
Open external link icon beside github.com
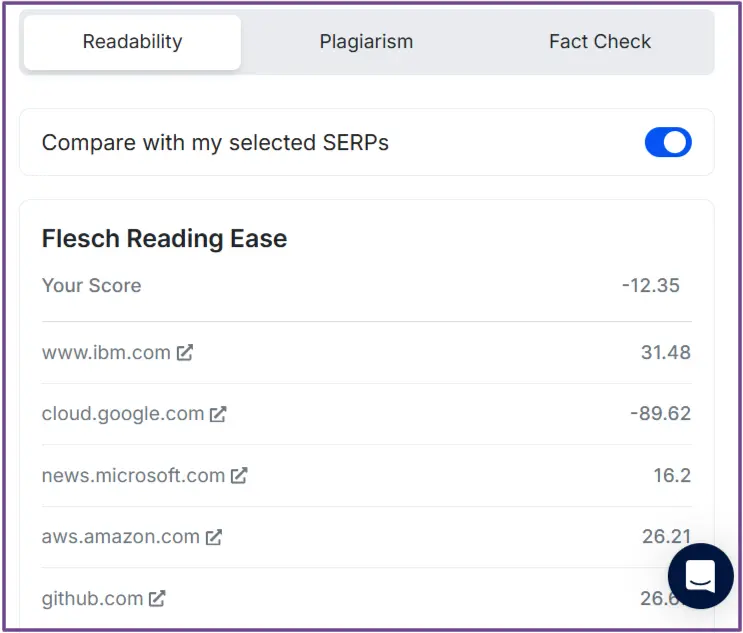[157, 599]
